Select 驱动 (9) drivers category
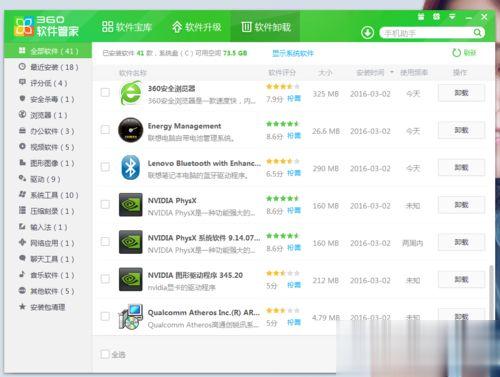 pos(48,179)
